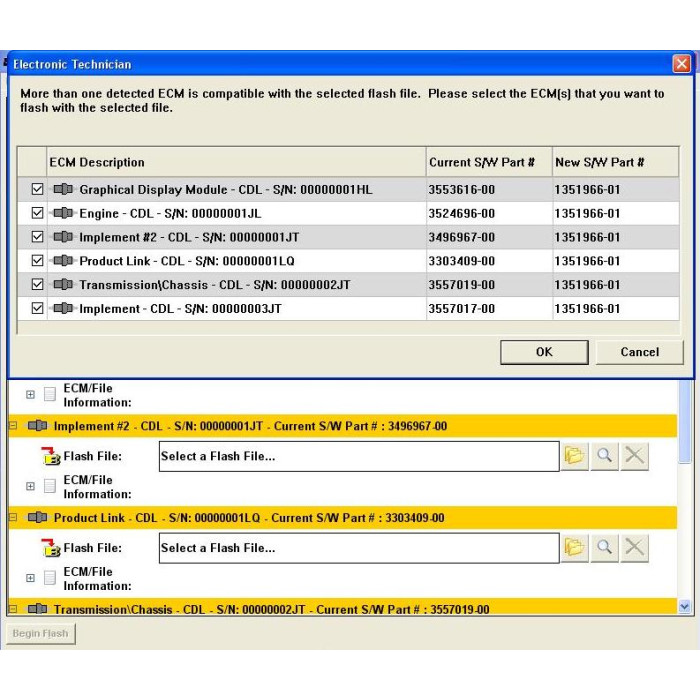Select current part number 3557017-00

click(462, 308)
